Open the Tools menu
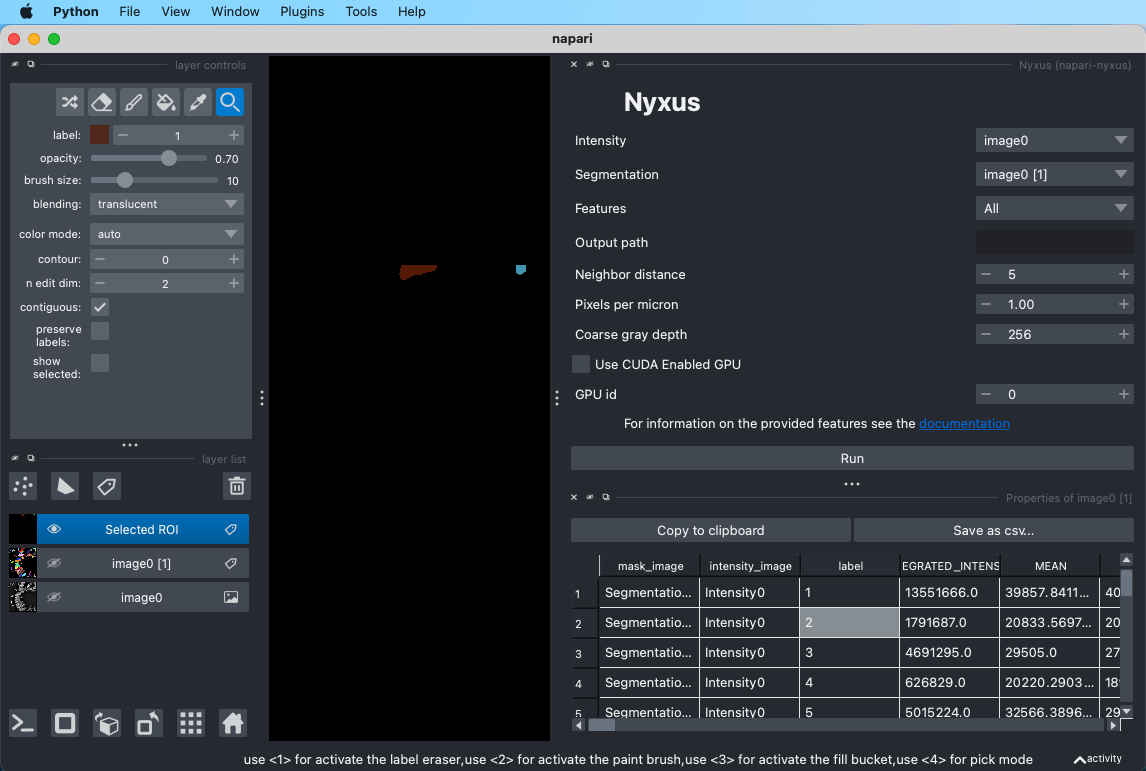Viewport: 1146px width, 771px height. [361, 12]
